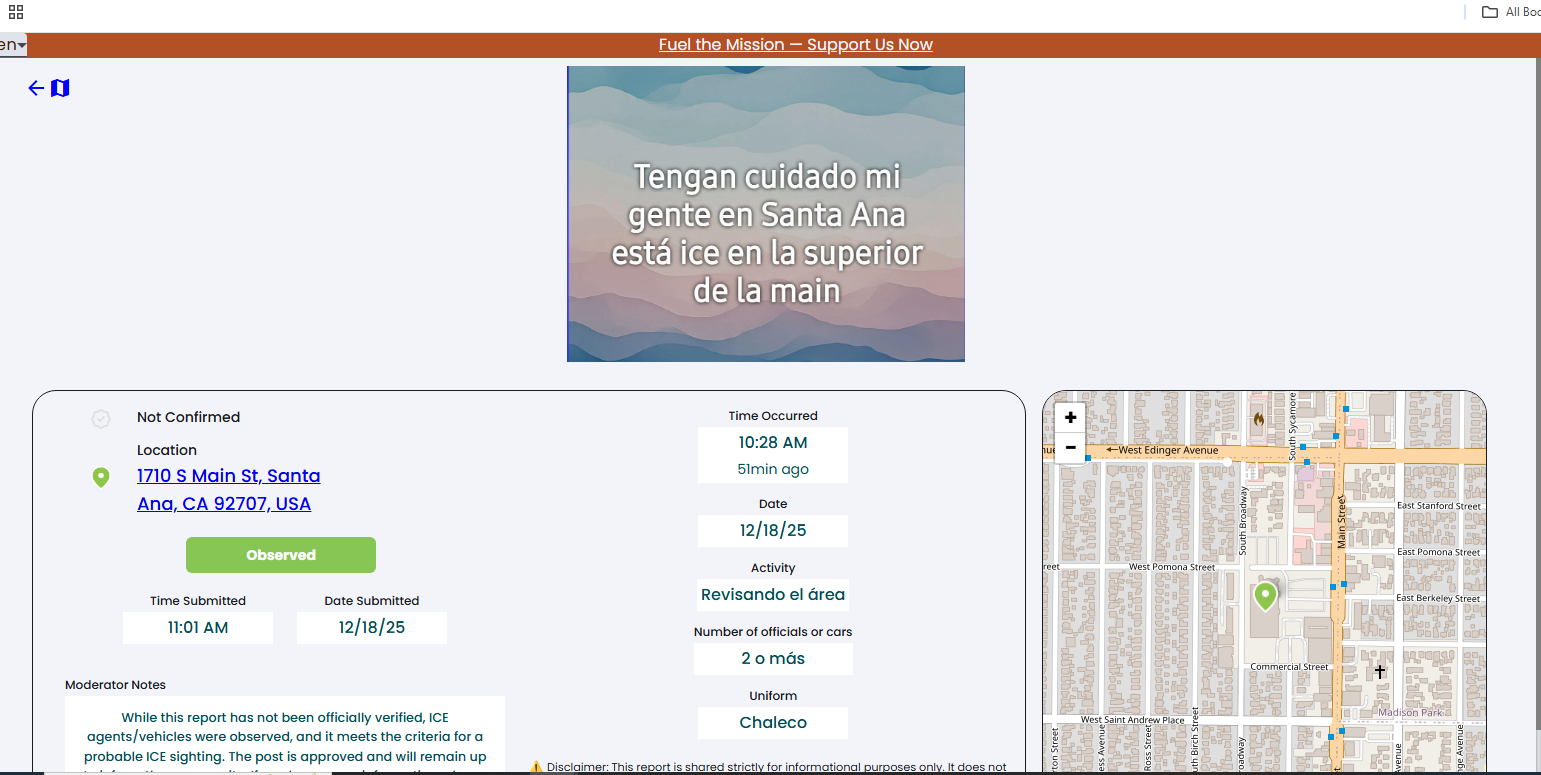Open the 'Fuel the Mission — Support Us Now' link

click(x=795, y=45)
